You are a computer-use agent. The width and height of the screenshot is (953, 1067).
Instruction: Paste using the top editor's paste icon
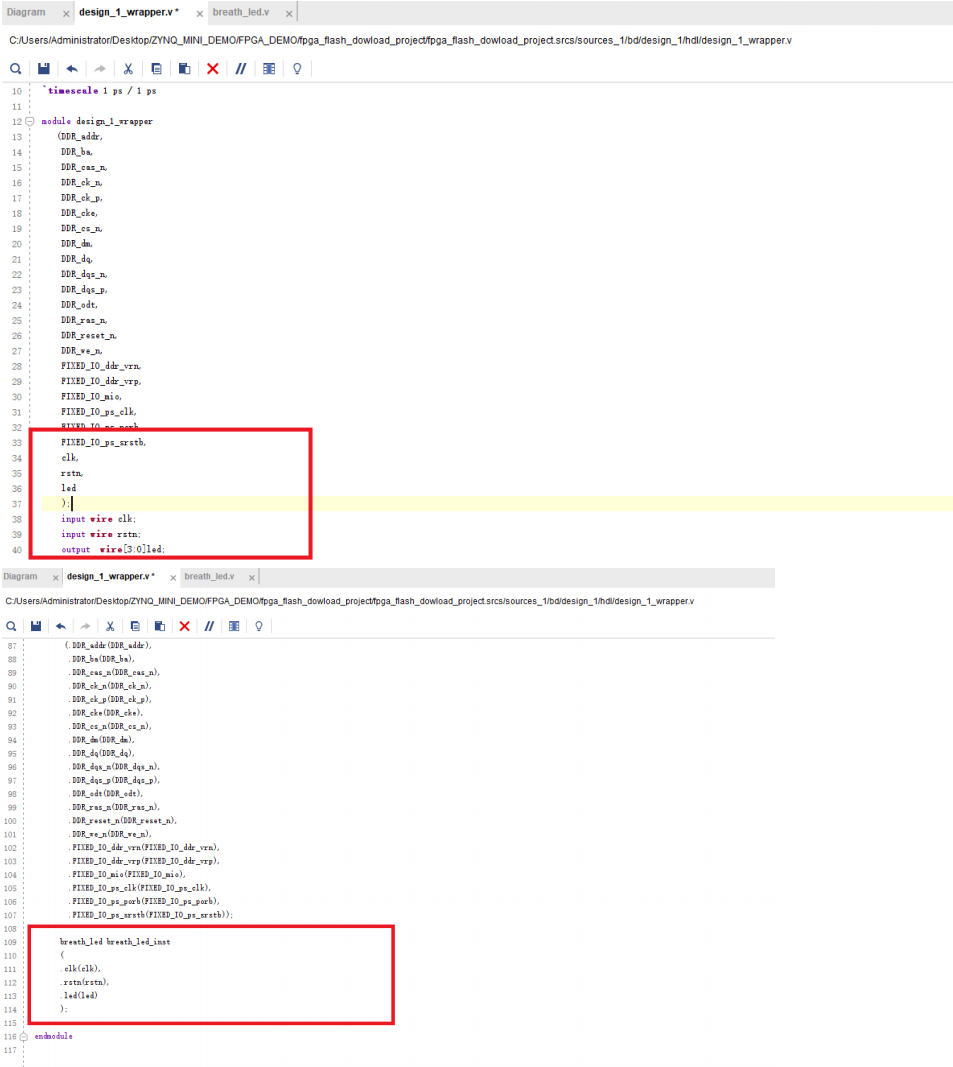184,69
